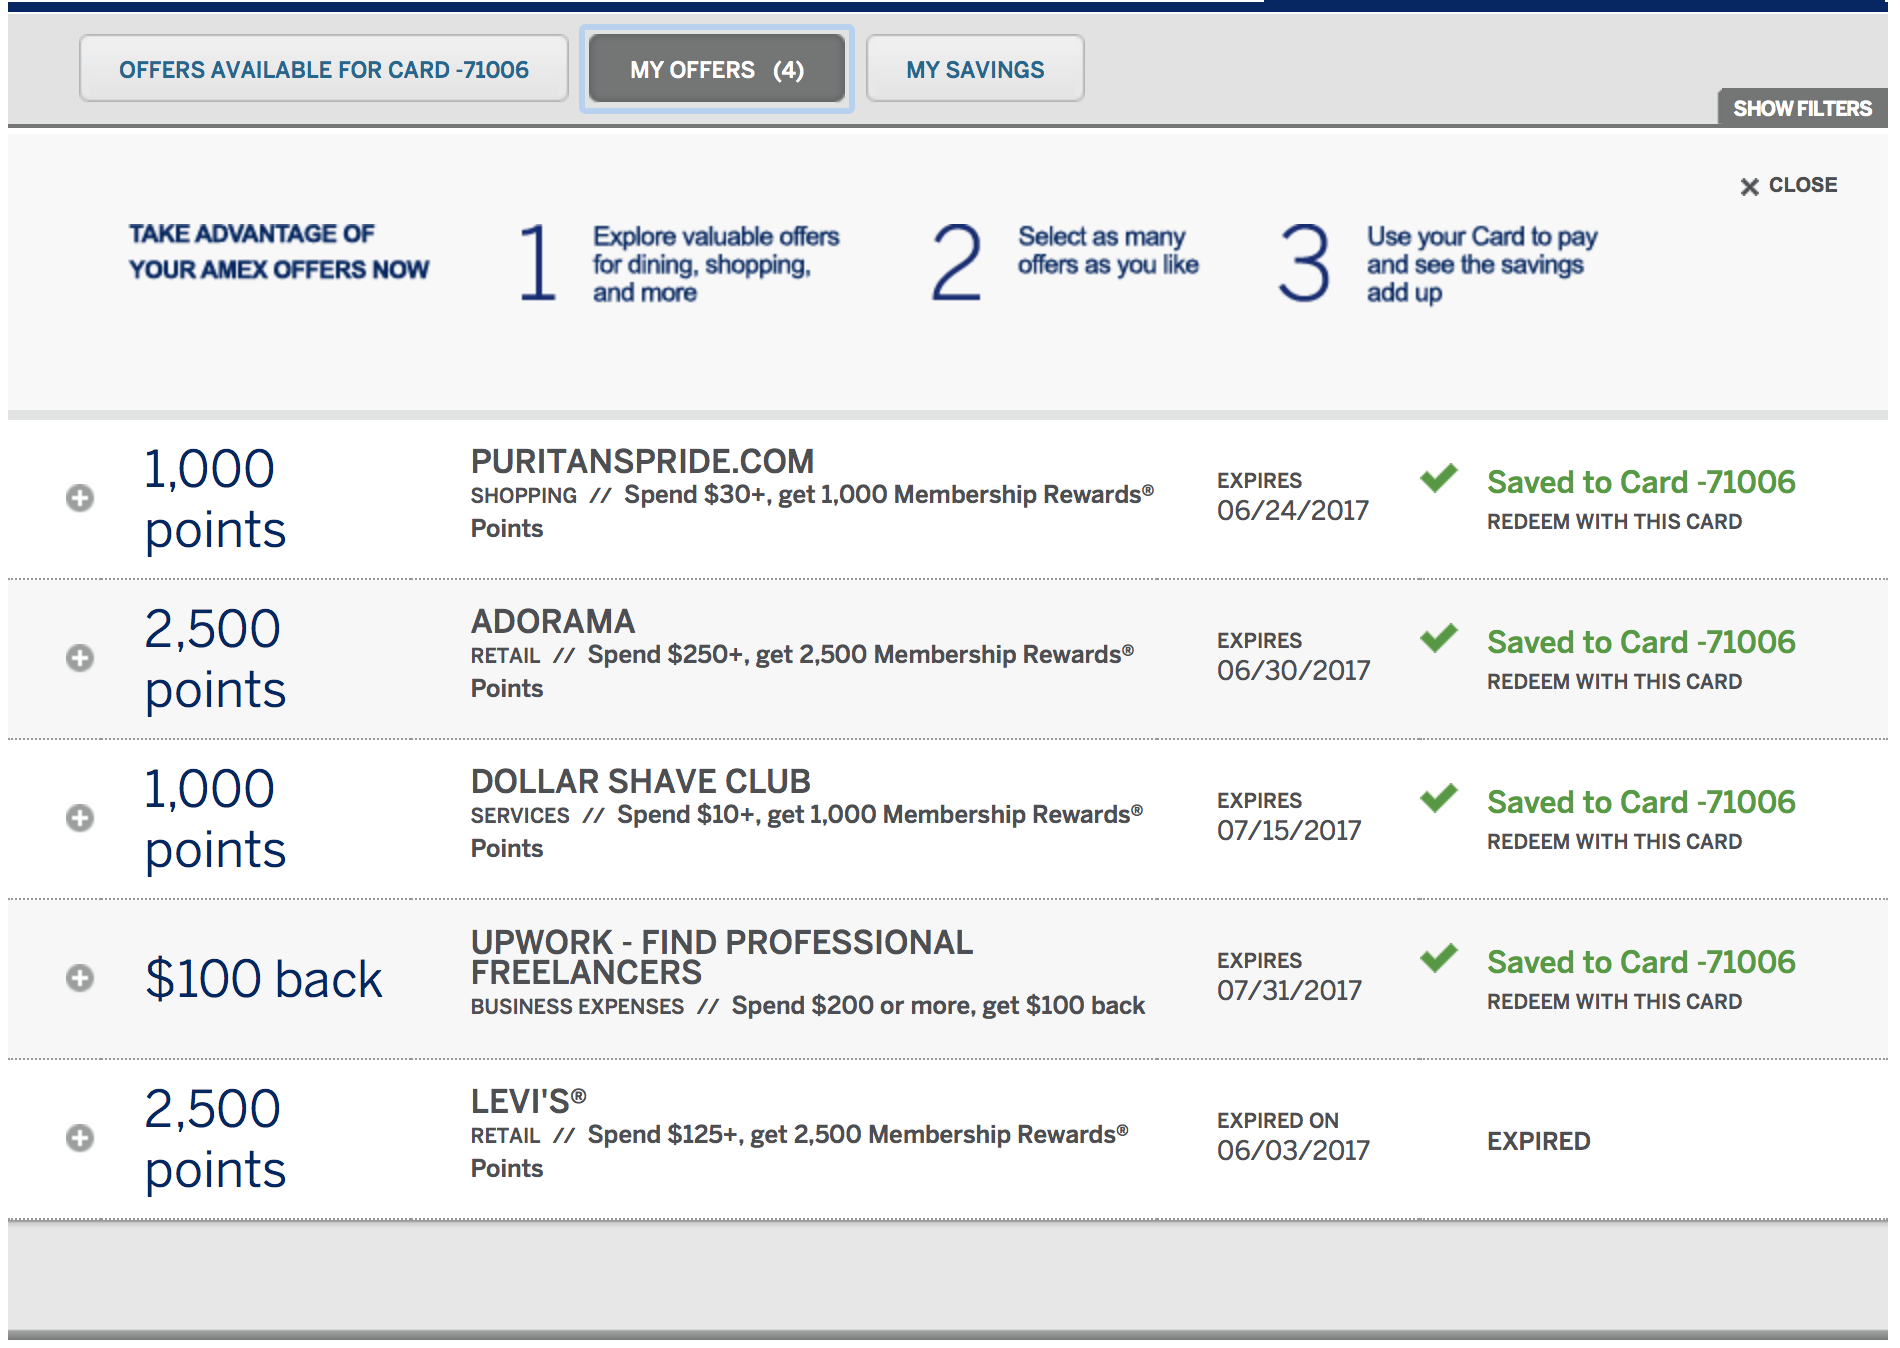Click 1,000 points value for Puritanspride.com

[x=215, y=499]
